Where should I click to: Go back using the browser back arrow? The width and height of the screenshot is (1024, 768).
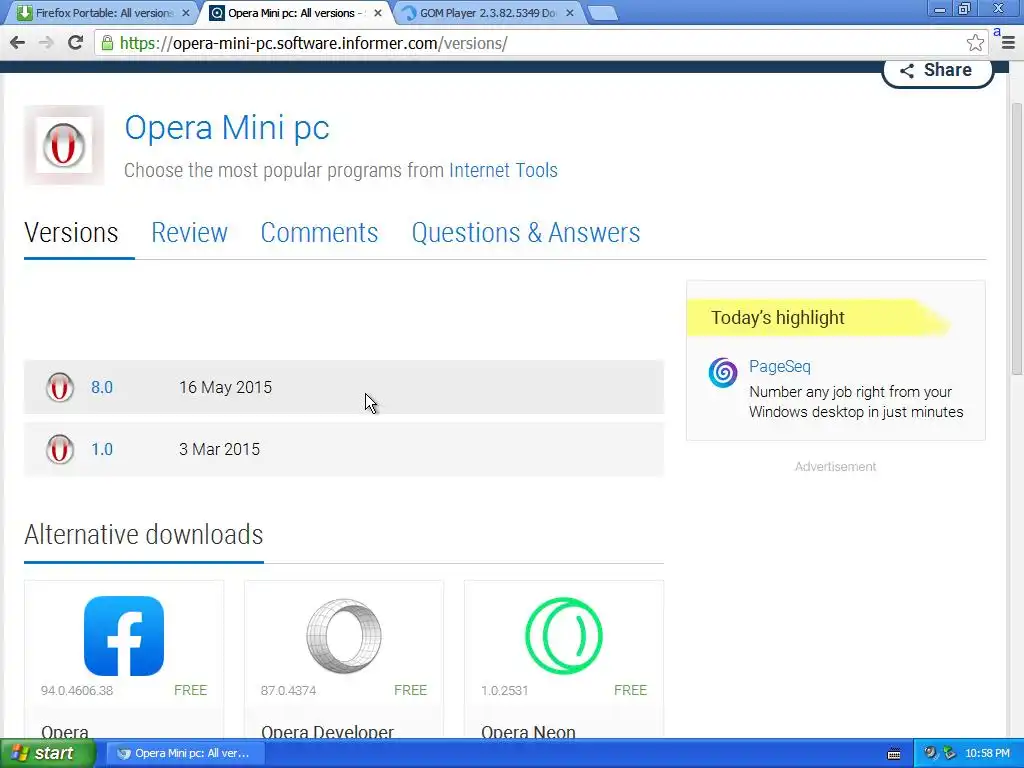(x=18, y=43)
